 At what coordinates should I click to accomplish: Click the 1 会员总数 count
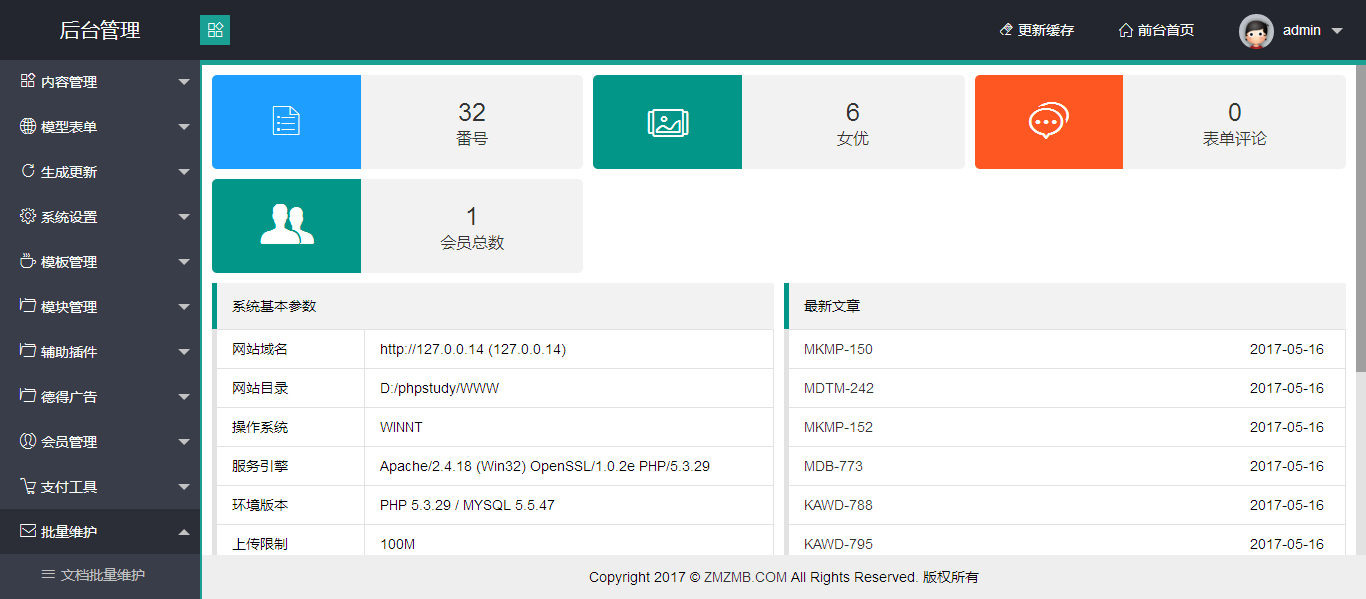point(472,216)
